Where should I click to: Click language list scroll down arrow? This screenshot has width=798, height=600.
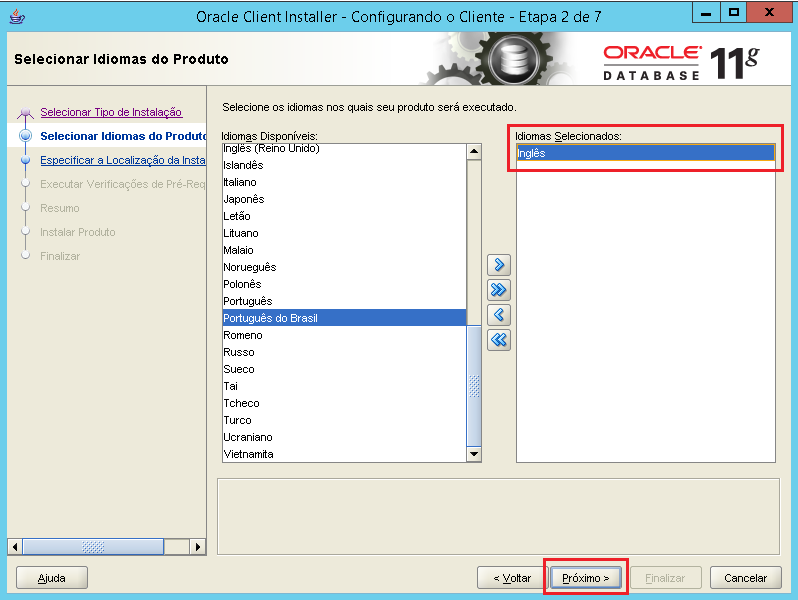[474, 454]
